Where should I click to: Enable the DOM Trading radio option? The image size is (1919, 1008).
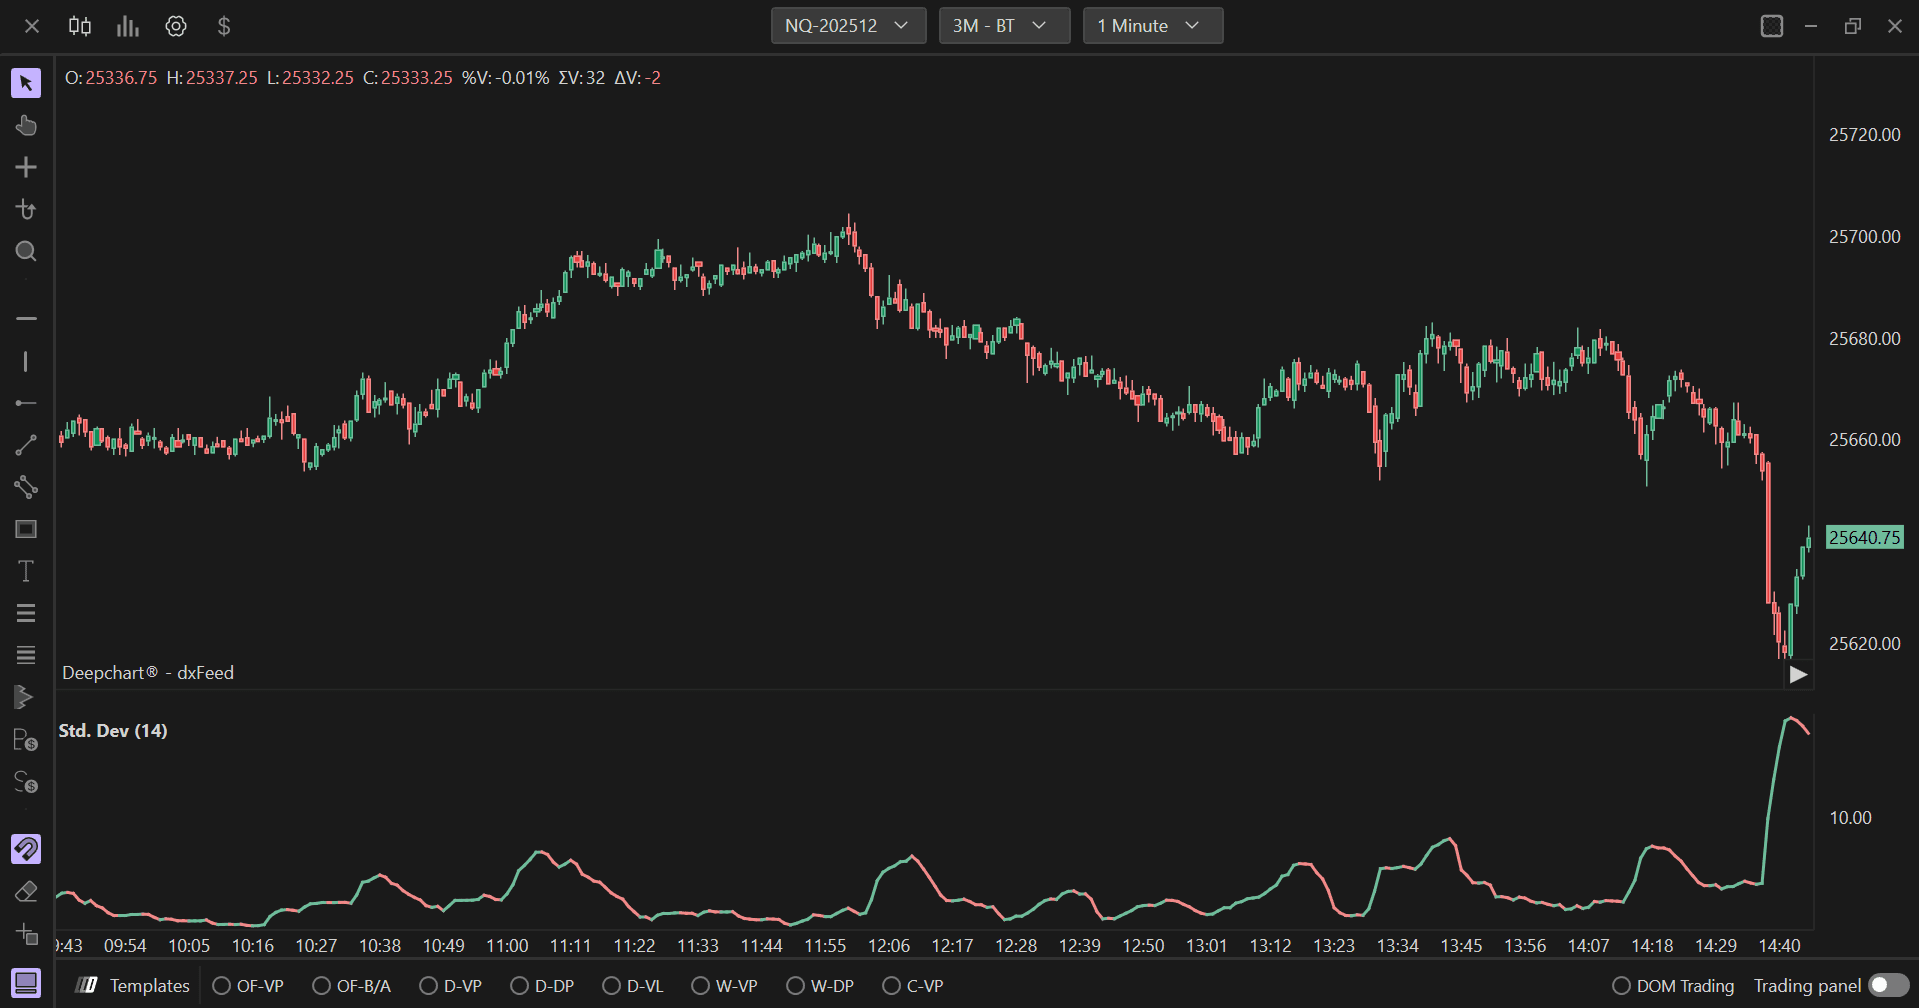tap(1674, 986)
